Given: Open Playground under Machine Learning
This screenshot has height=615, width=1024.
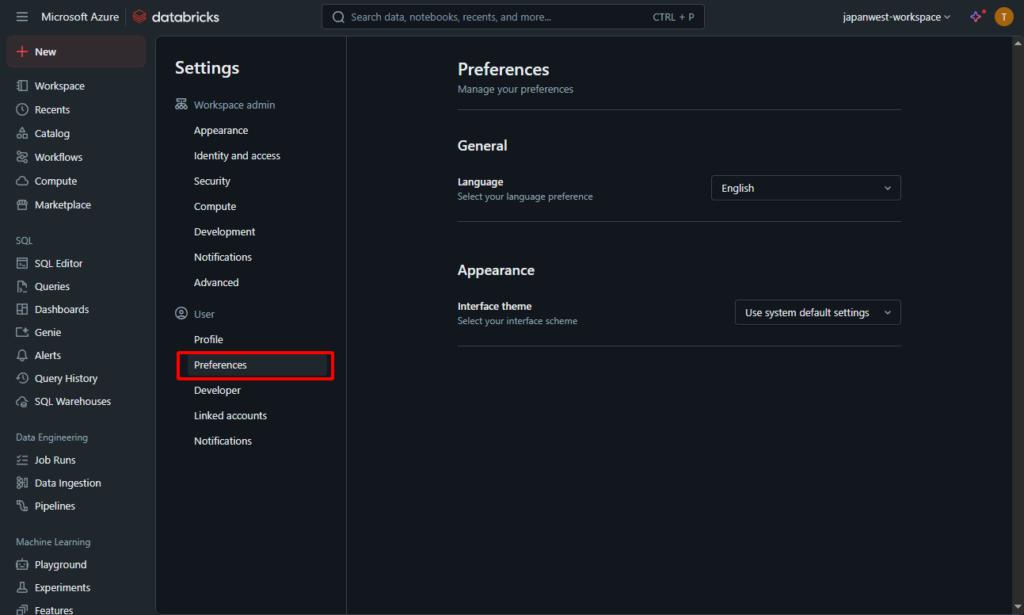Looking at the screenshot, I should pyautogui.click(x=60, y=565).
